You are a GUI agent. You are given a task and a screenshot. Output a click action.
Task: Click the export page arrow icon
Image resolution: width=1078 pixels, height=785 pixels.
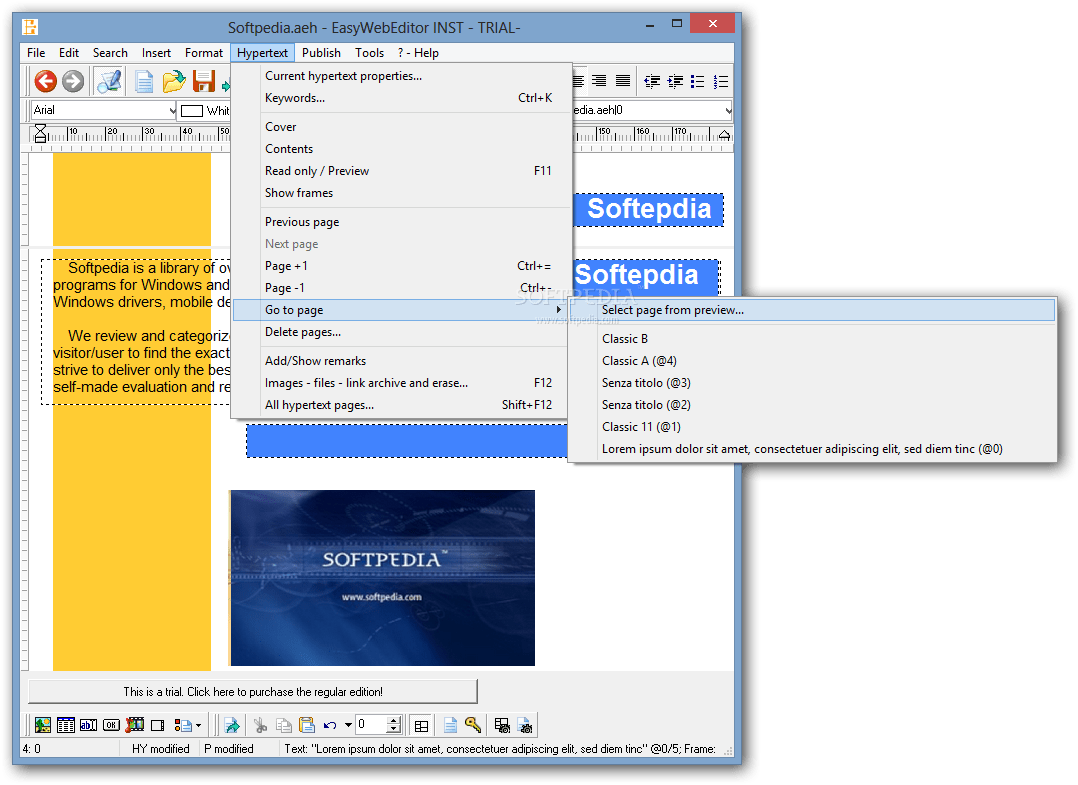coord(232,725)
